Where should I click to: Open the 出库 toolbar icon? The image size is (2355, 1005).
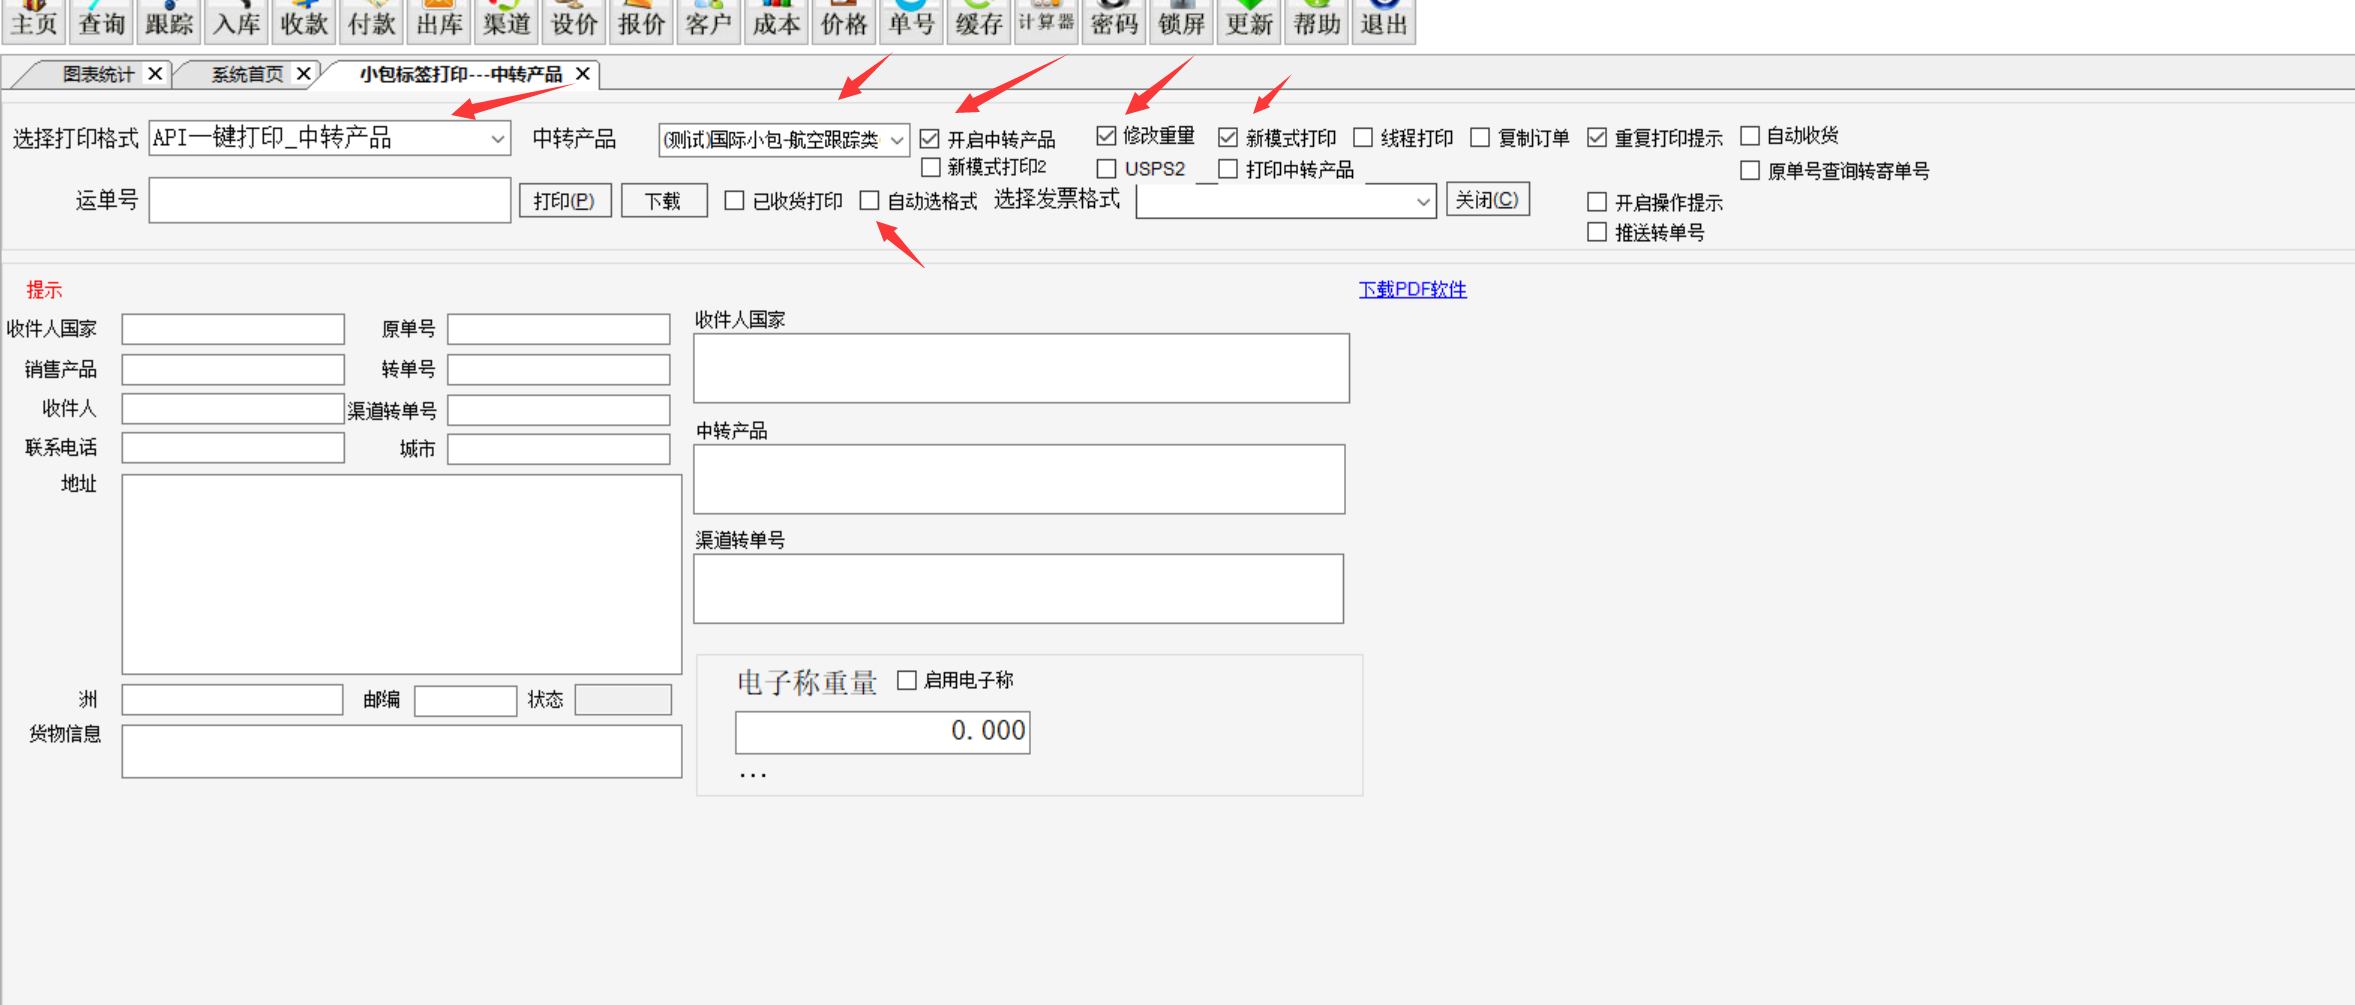pos(439,21)
